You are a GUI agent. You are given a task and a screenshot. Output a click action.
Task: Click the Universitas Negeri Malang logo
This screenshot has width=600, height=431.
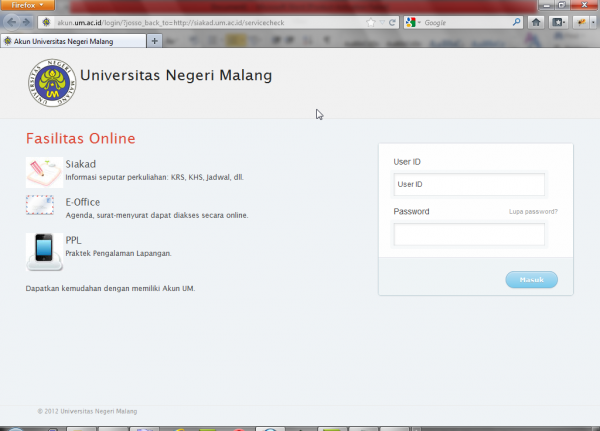point(52,83)
